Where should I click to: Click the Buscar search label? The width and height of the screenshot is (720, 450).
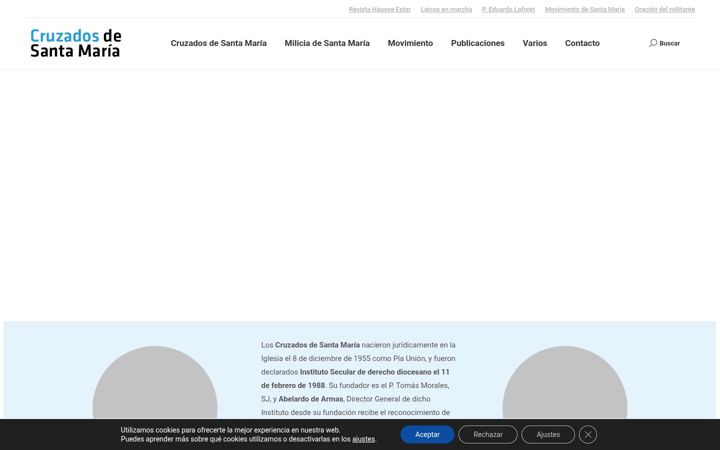[x=669, y=43]
